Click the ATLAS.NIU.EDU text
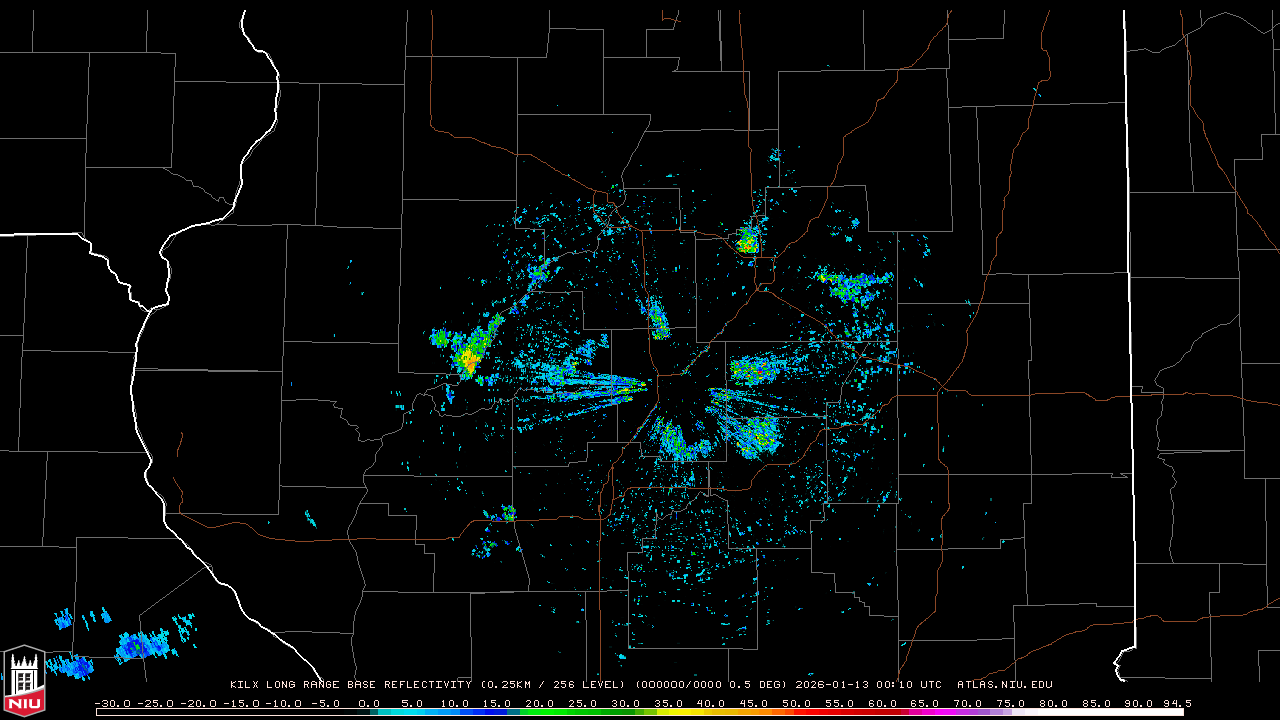1280x720 pixels. click(1004, 685)
